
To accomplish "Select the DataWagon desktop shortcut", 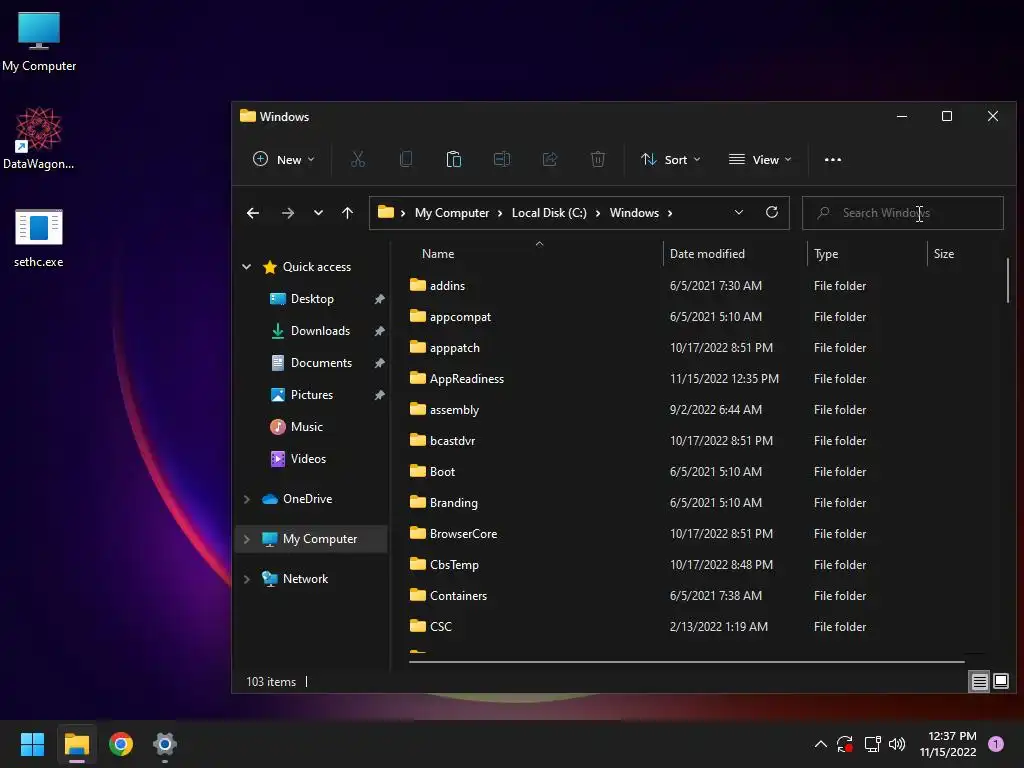I will (x=39, y=138).
